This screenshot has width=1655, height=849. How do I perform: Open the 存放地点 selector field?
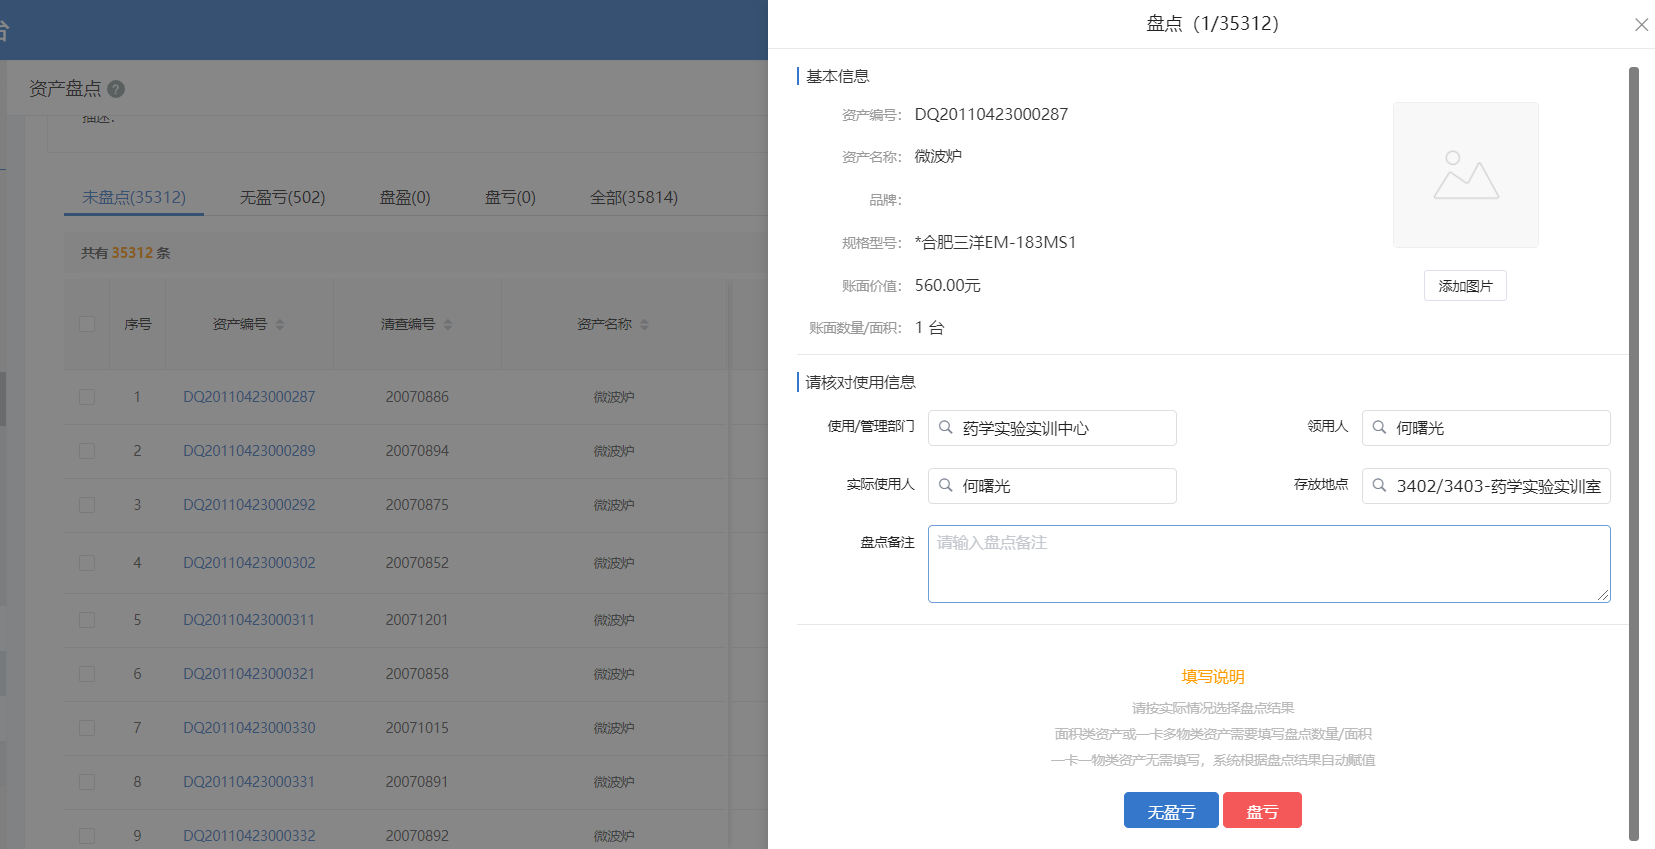(x=1495, y=486)
